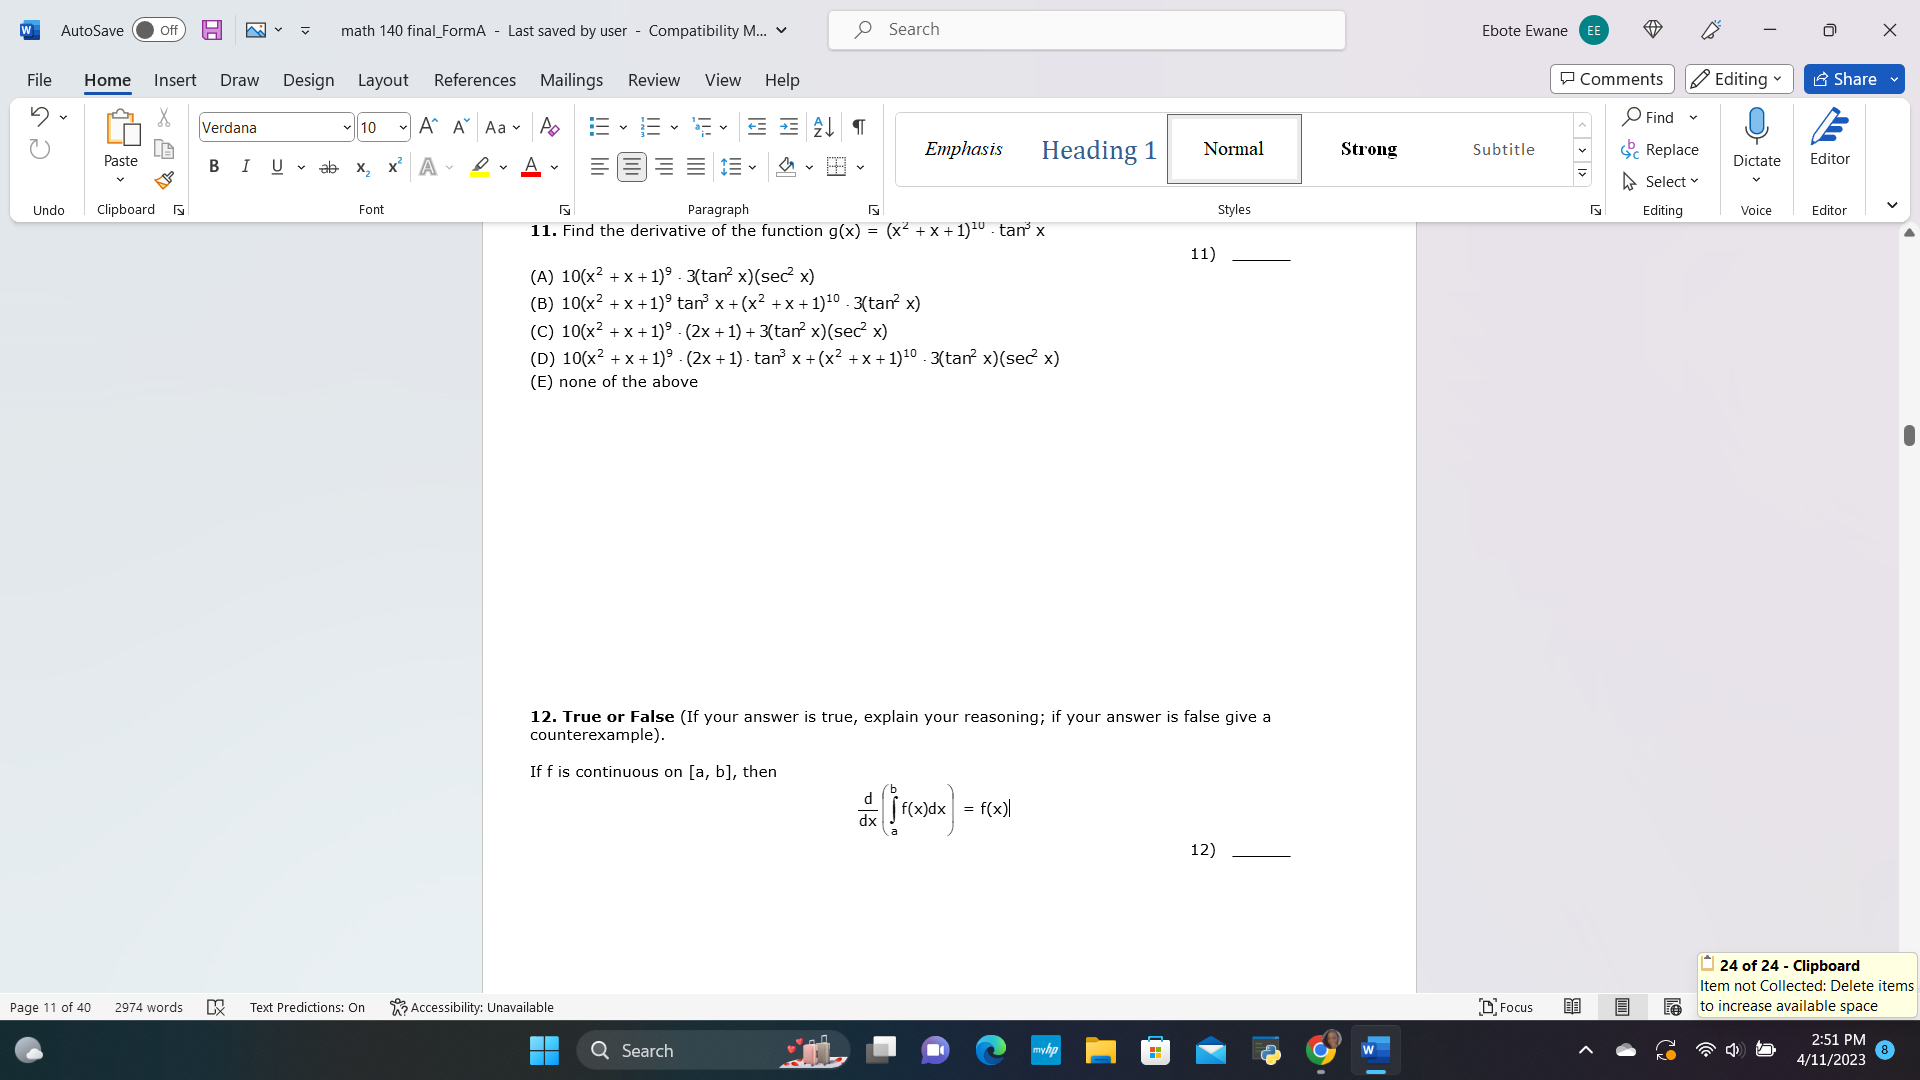The height and width of the screenshot is (1080, 1920).
Task: Apply the red font color swatch
Action: tap(531, 167)
